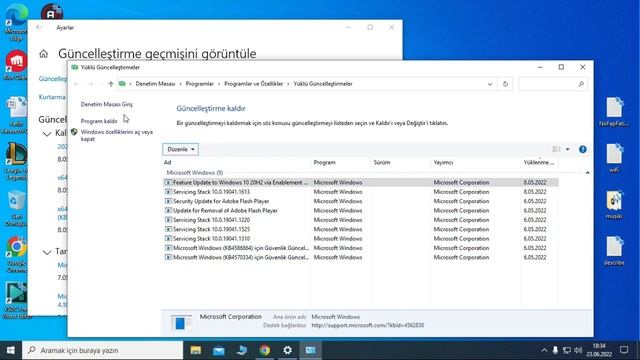Collapse the Microsoft Windows group arrow
The height and width of the screenshot is (360, 640).
[x=587, y=173]
